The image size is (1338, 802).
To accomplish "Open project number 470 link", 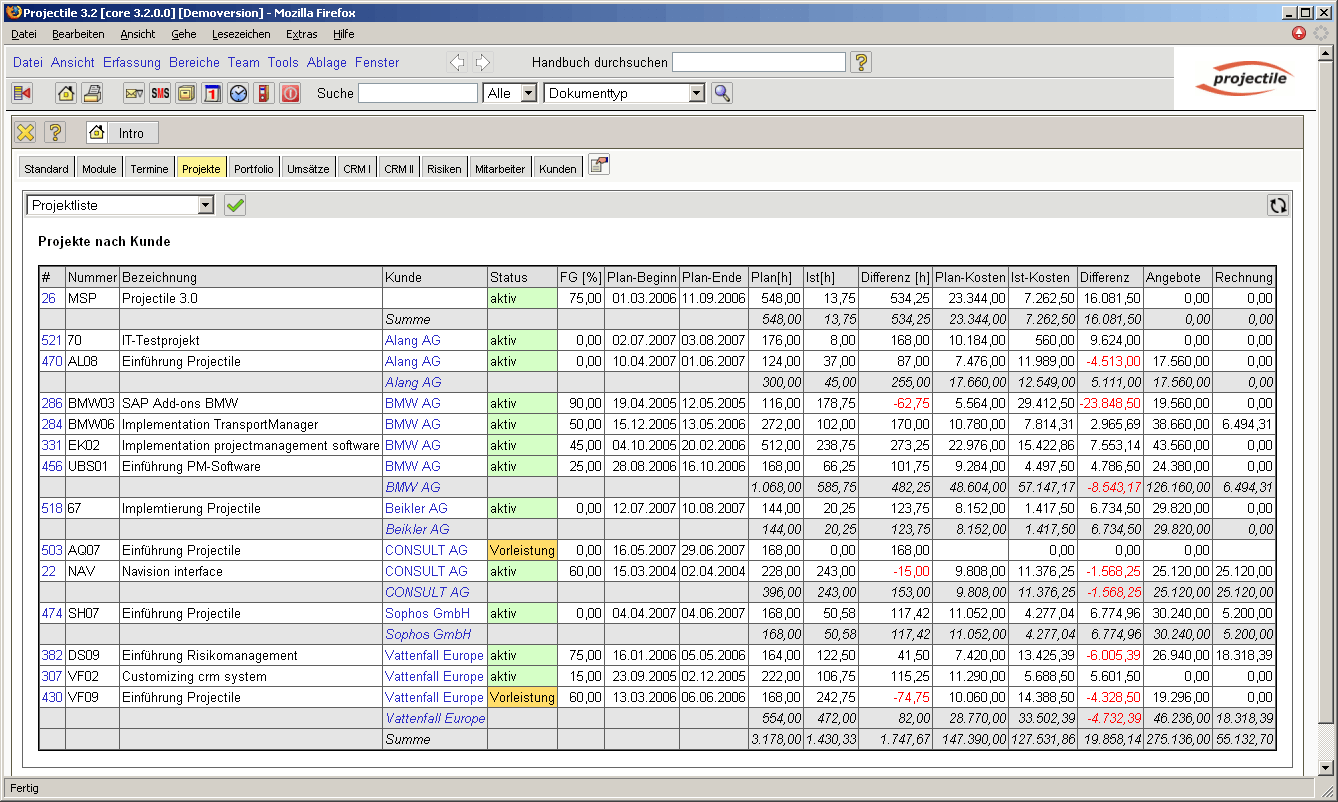I will (51, 361).
